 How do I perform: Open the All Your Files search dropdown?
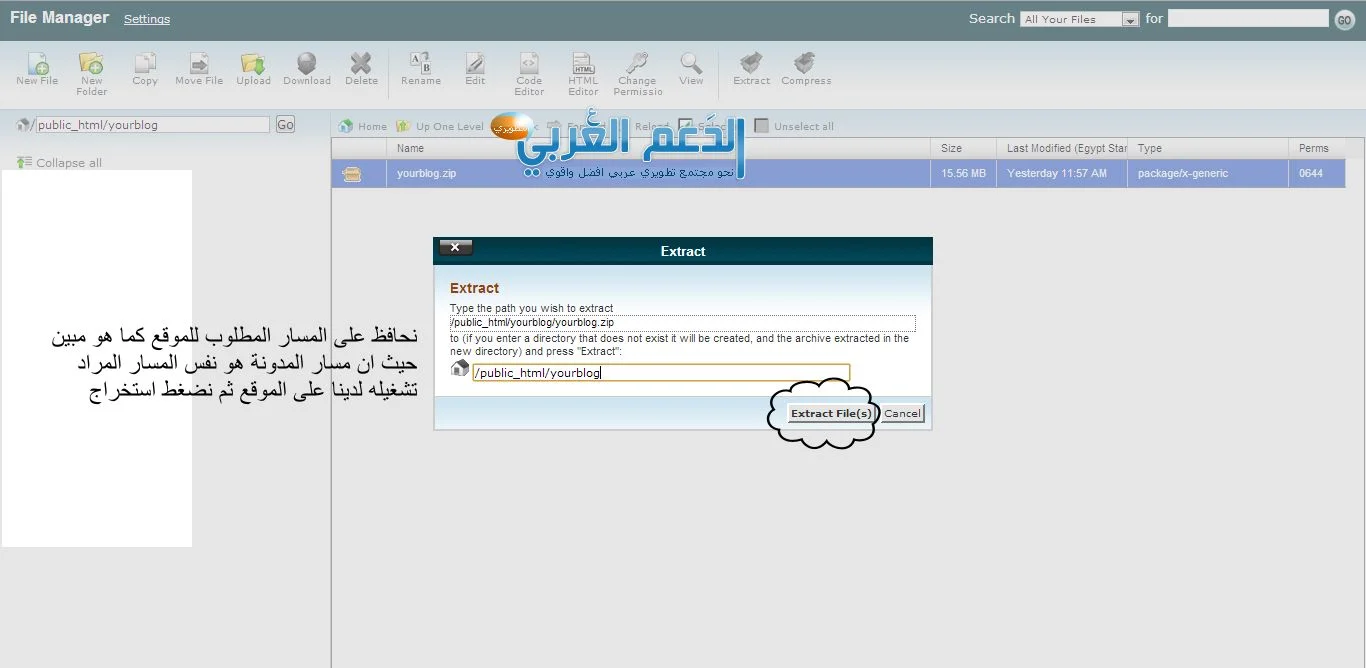(1079, 19)
